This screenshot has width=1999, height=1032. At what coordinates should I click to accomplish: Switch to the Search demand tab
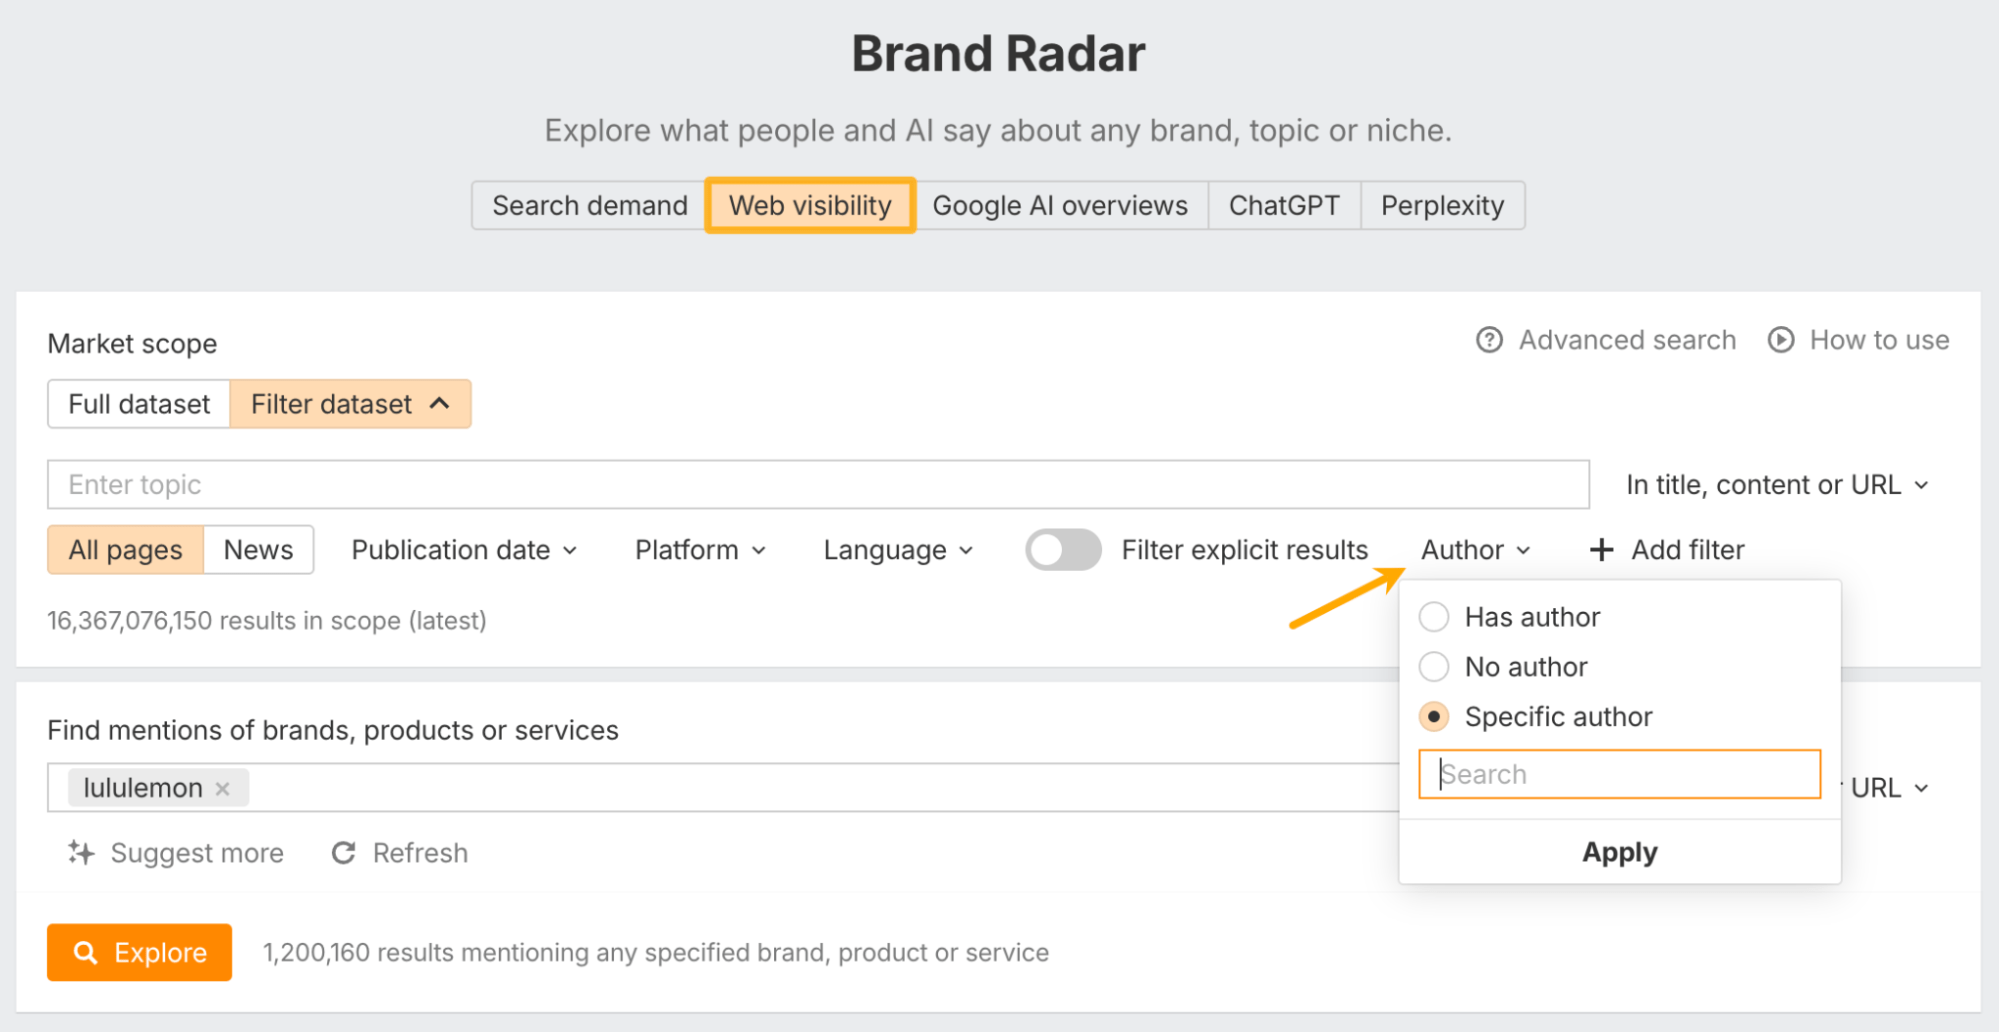tap(589, 206)
